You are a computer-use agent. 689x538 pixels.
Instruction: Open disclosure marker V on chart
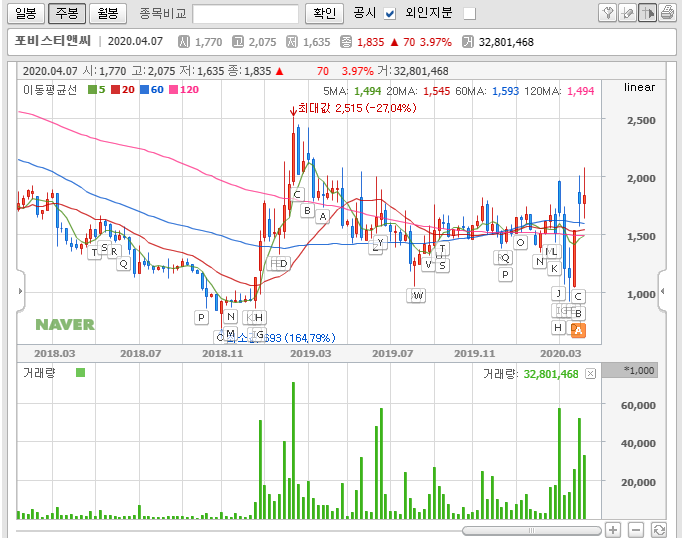[x=428, y=265]
